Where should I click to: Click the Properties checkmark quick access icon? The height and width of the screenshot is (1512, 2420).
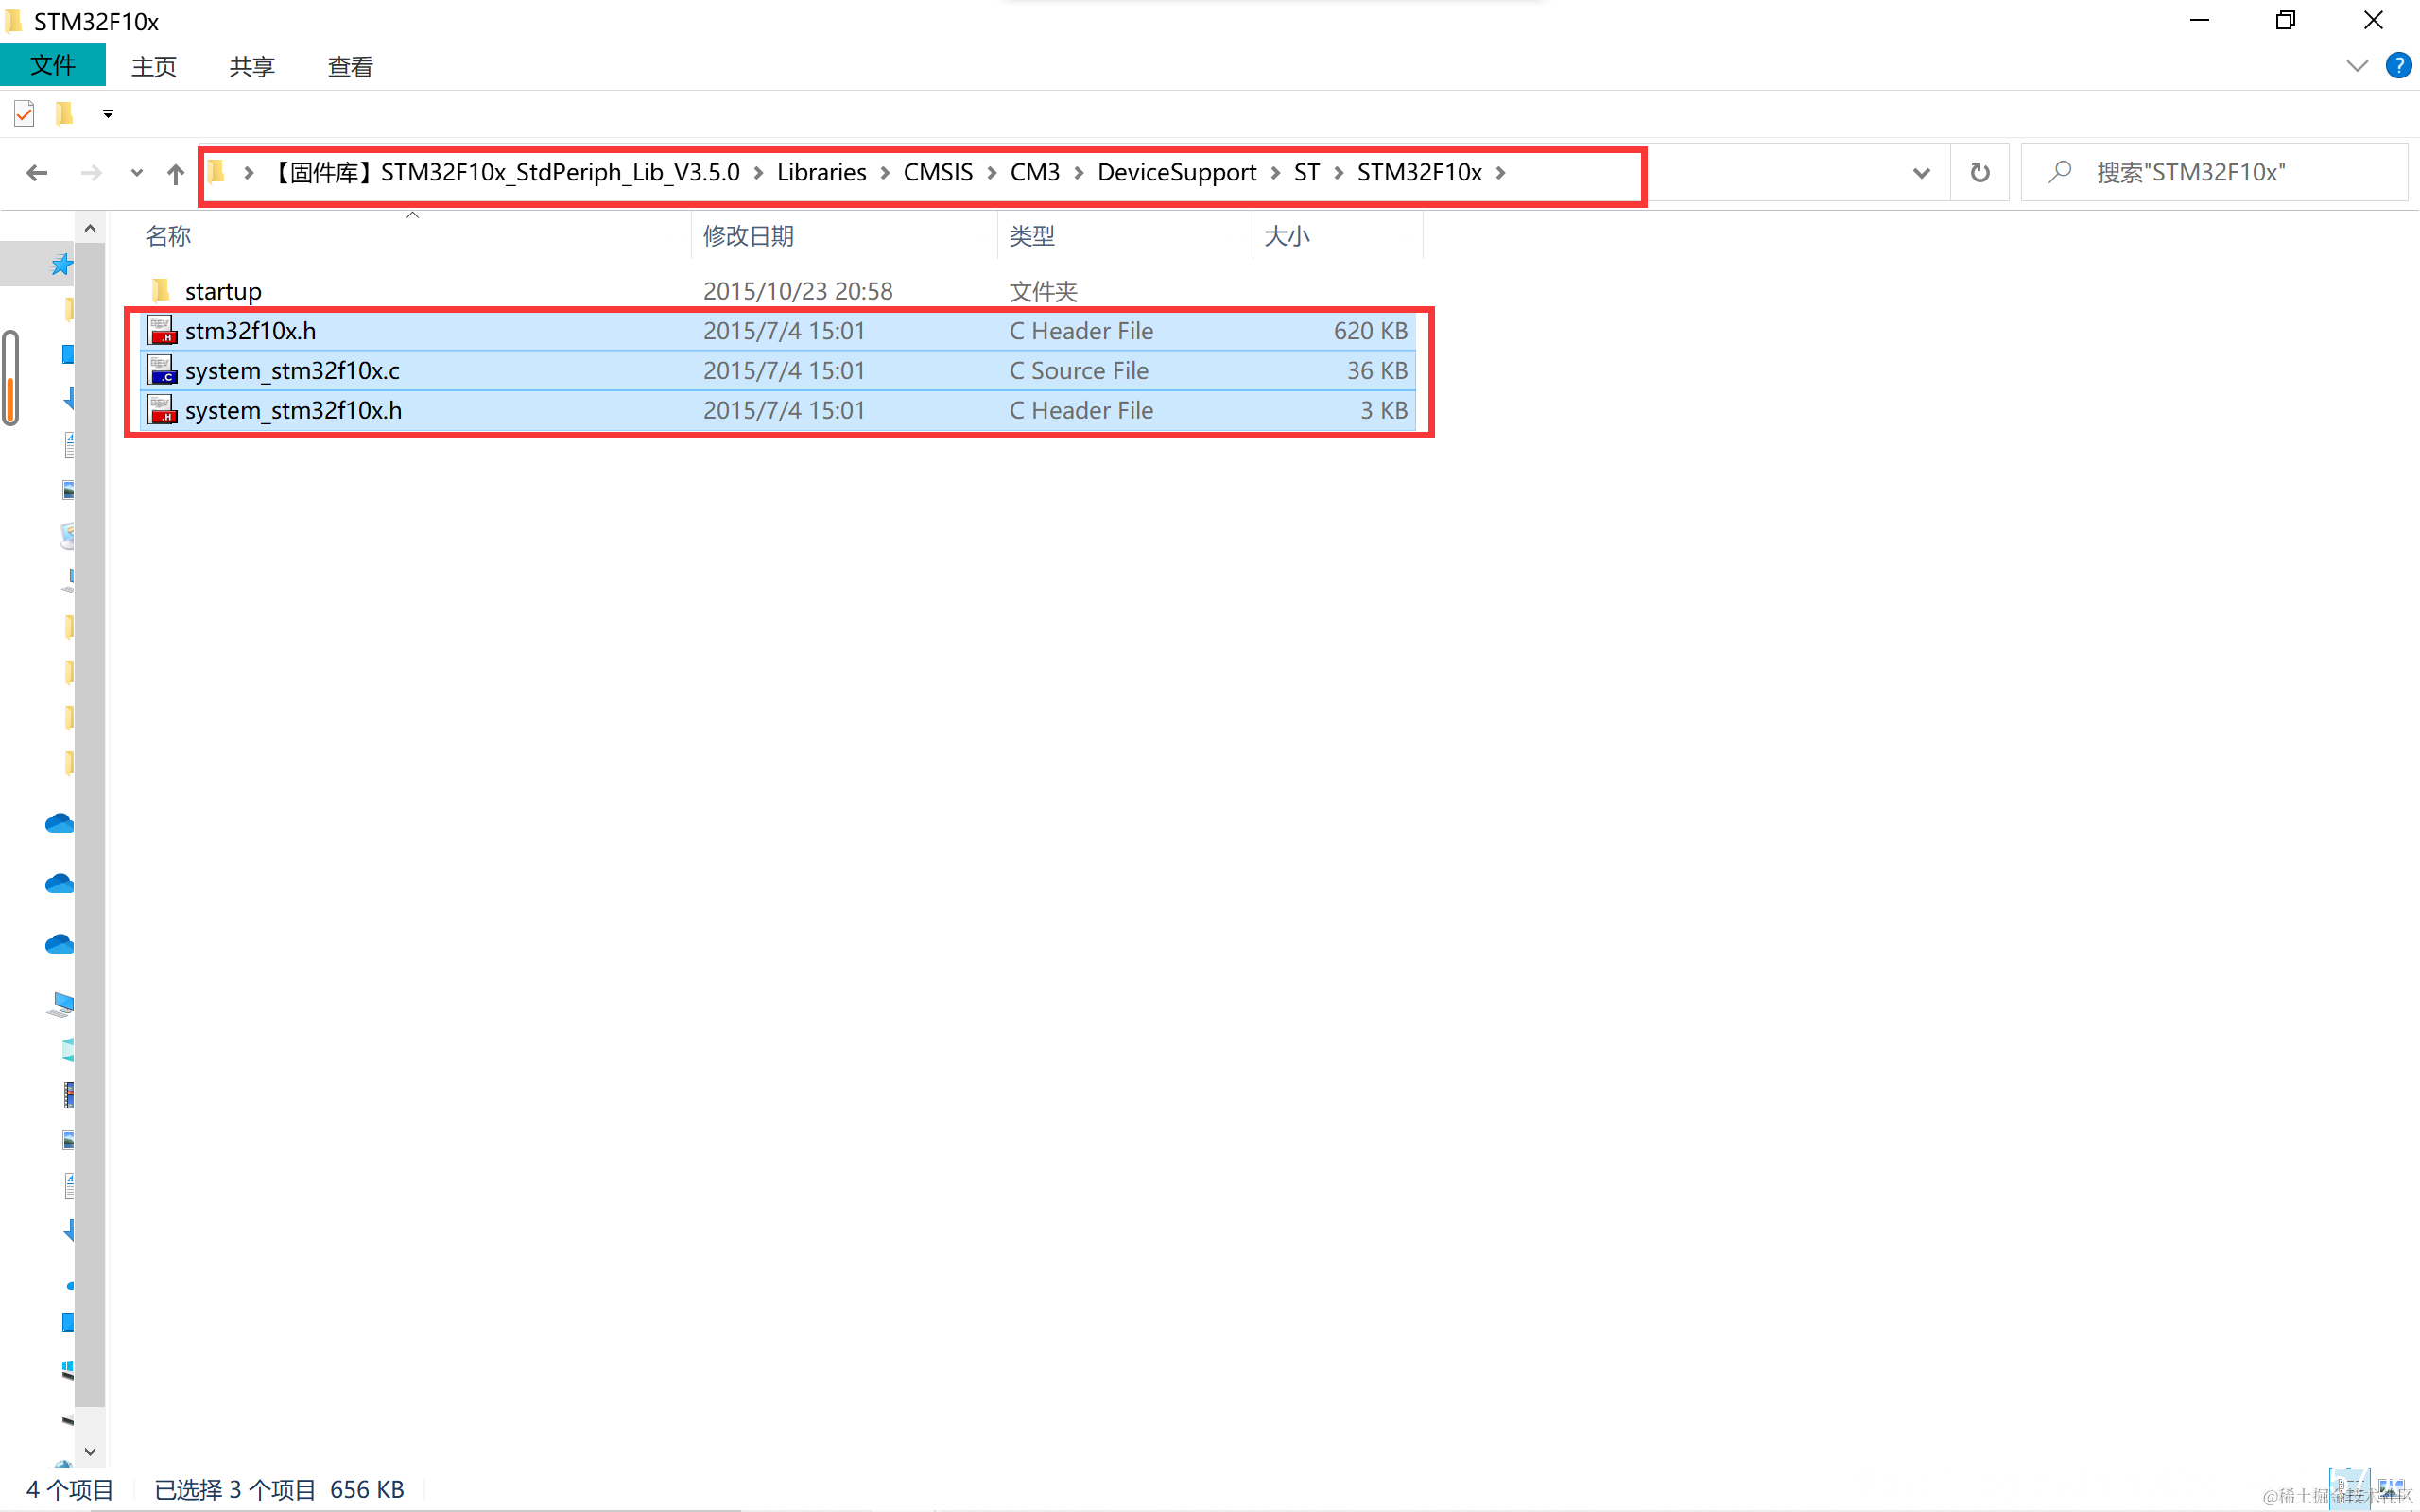coord(24,114)
